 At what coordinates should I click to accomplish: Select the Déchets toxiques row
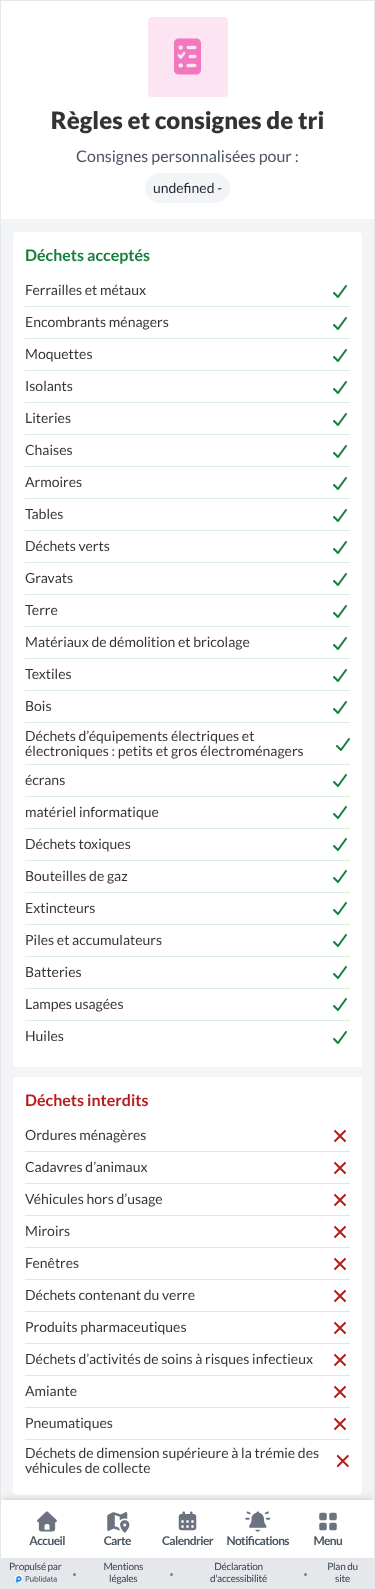point(187,845)
